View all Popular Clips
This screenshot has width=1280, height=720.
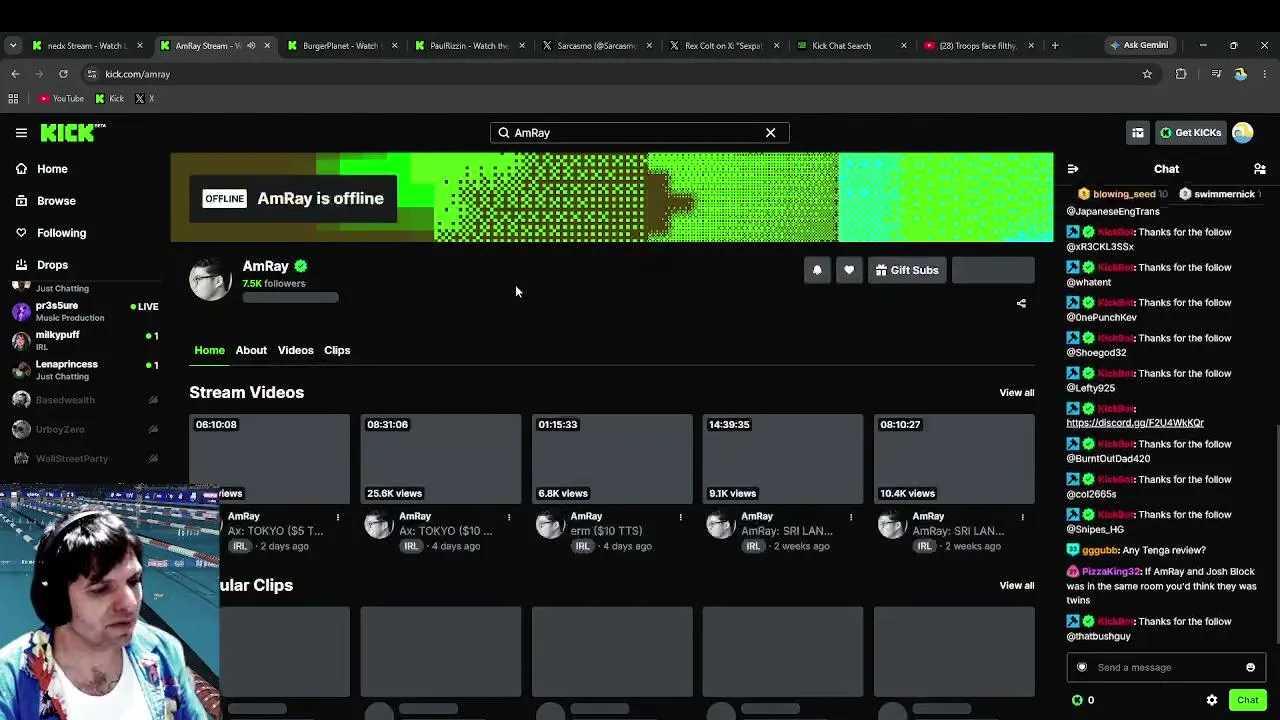(x=1017, y=586)
